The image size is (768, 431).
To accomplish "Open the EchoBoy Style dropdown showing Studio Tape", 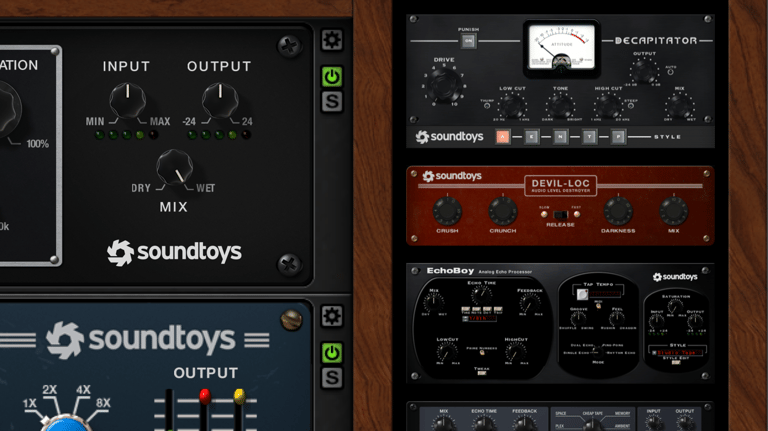I will tap(677, 353).
